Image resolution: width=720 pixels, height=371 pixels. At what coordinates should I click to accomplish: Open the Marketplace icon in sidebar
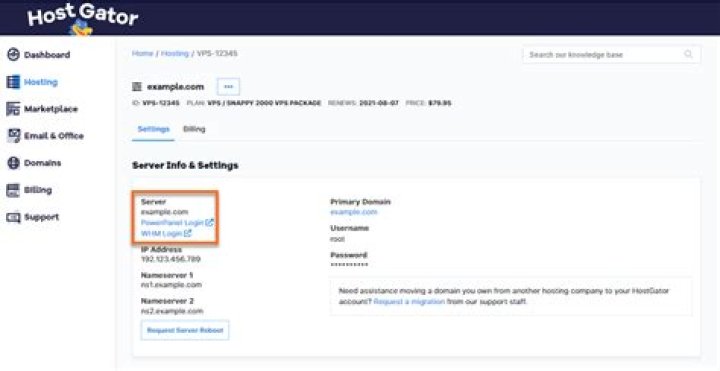tap(13, 109)
